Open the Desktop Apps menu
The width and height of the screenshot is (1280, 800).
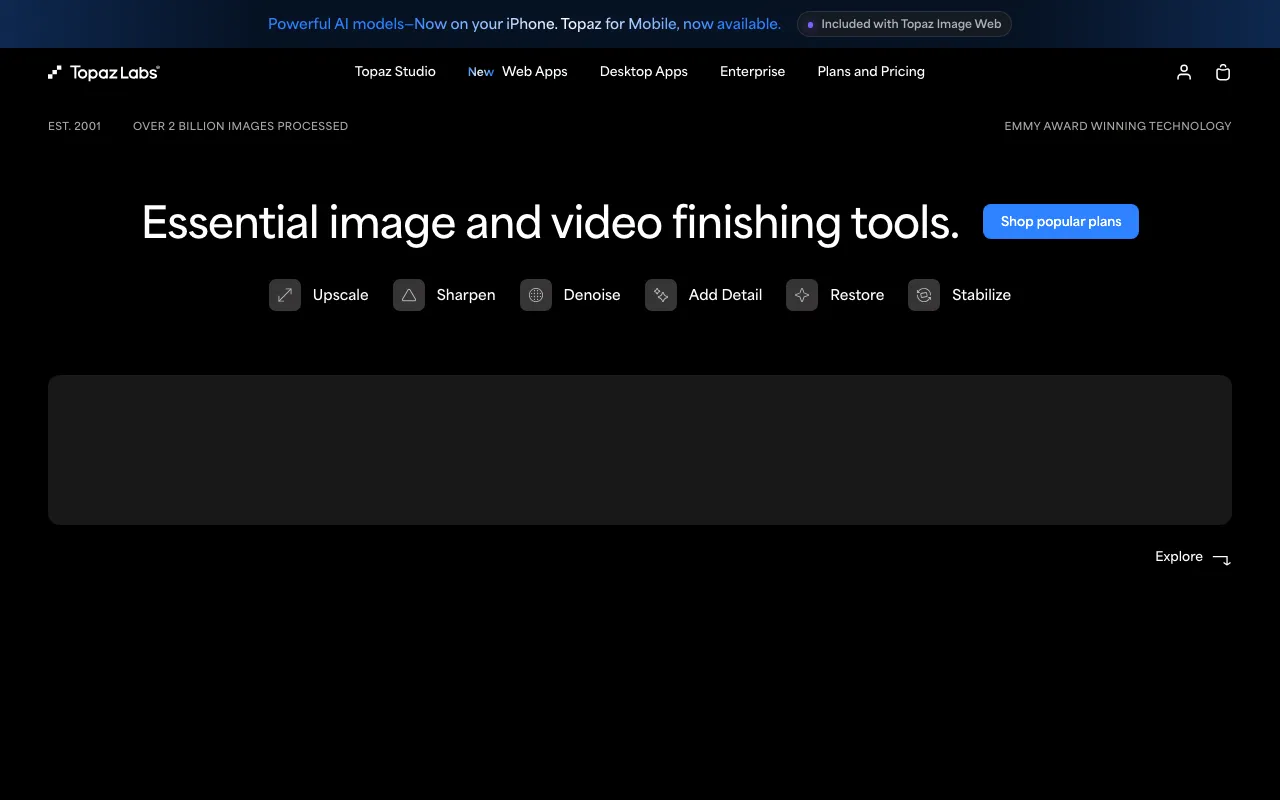point(644,72)
